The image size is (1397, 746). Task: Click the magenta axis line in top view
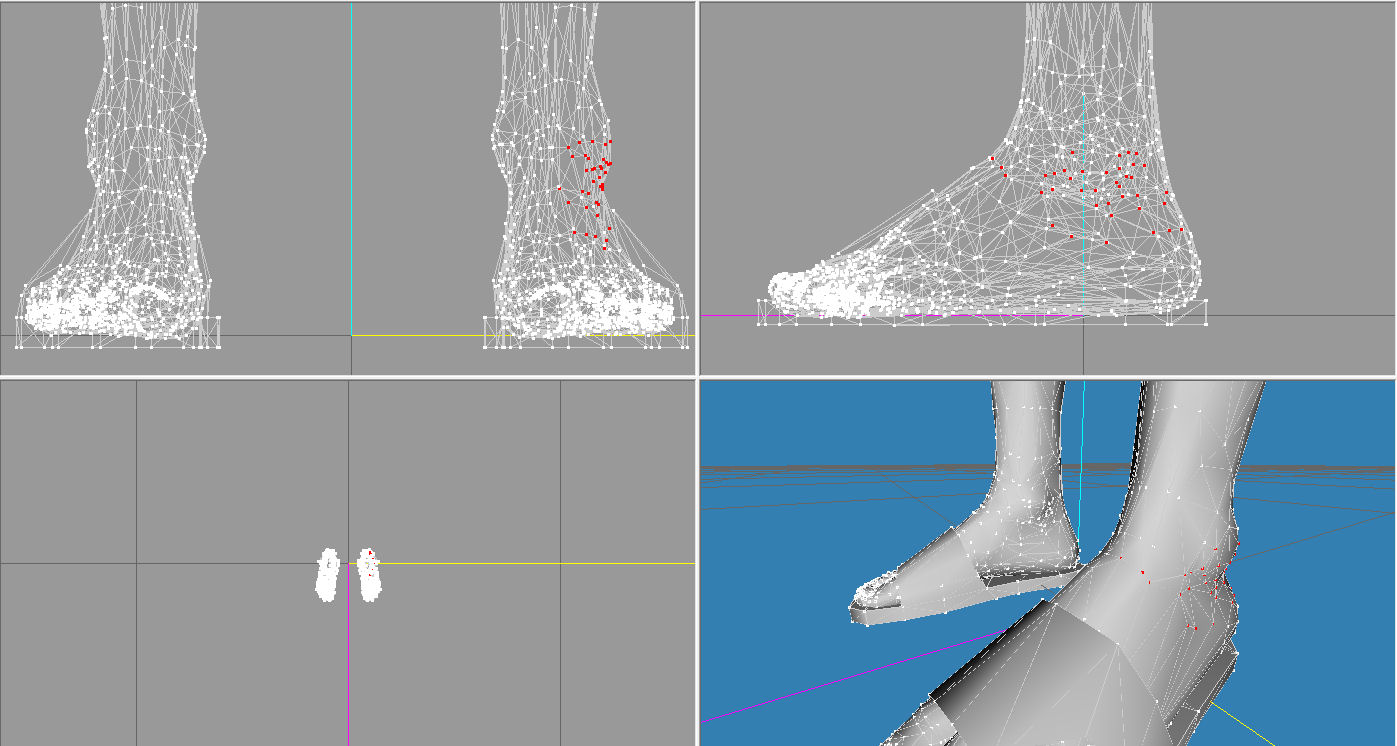348,654
